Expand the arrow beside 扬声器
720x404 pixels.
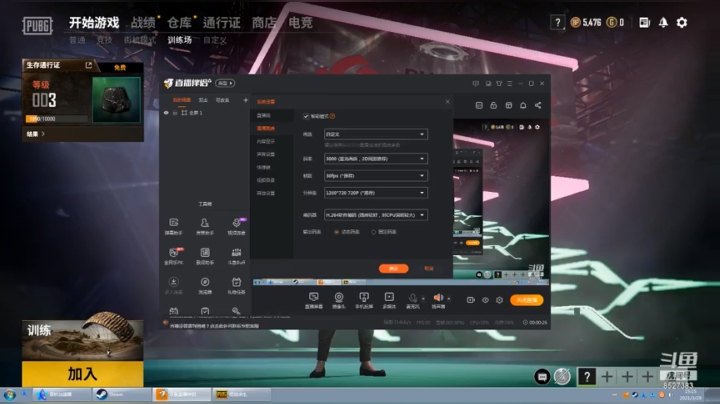tap(449, 298)
